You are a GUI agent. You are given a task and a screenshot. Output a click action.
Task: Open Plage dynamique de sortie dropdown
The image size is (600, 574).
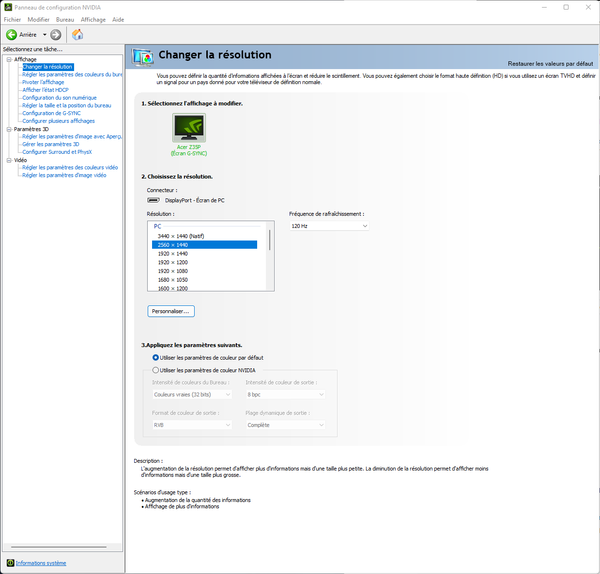(285, 425)
